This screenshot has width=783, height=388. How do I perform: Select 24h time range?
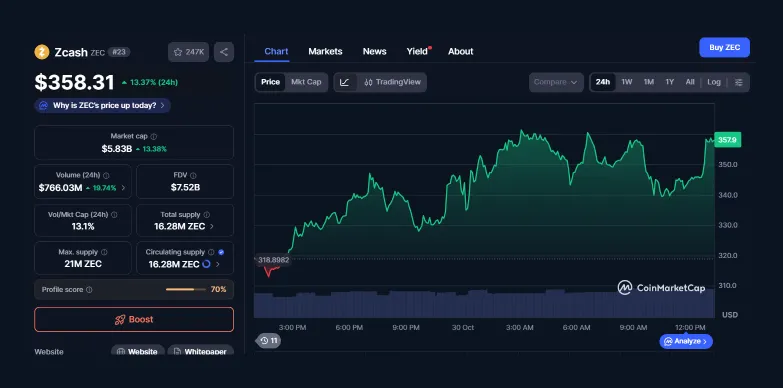click(x=603, y=82)
